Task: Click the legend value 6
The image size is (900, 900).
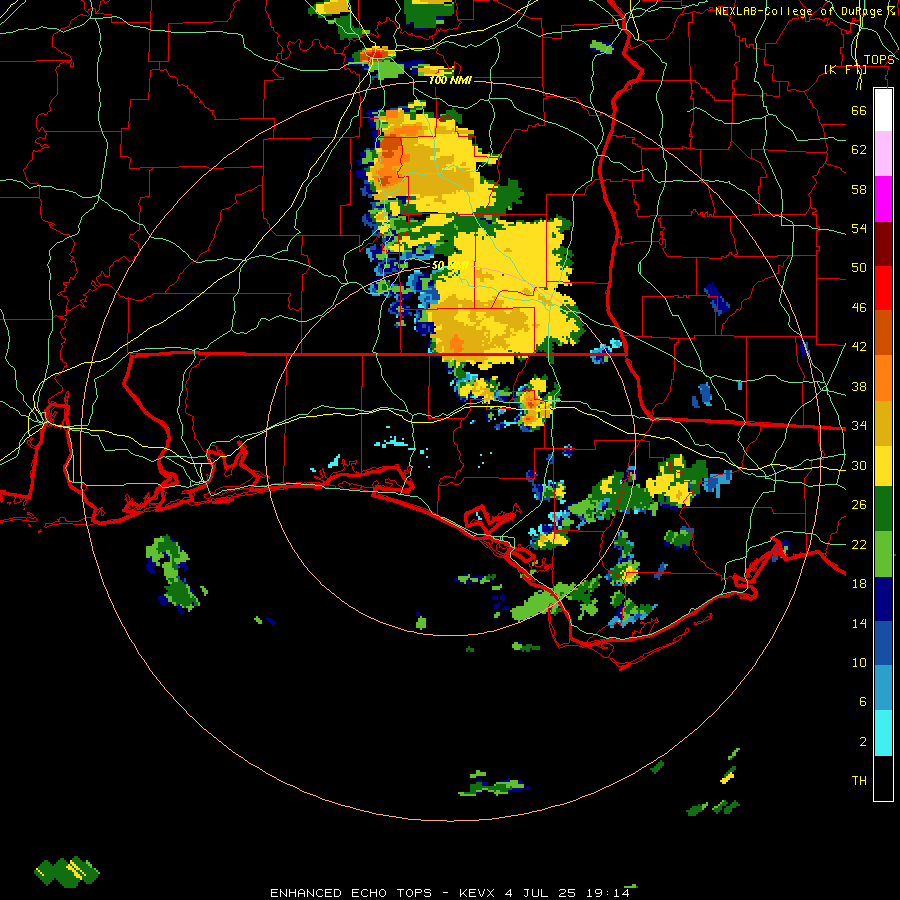Action: 863,702
